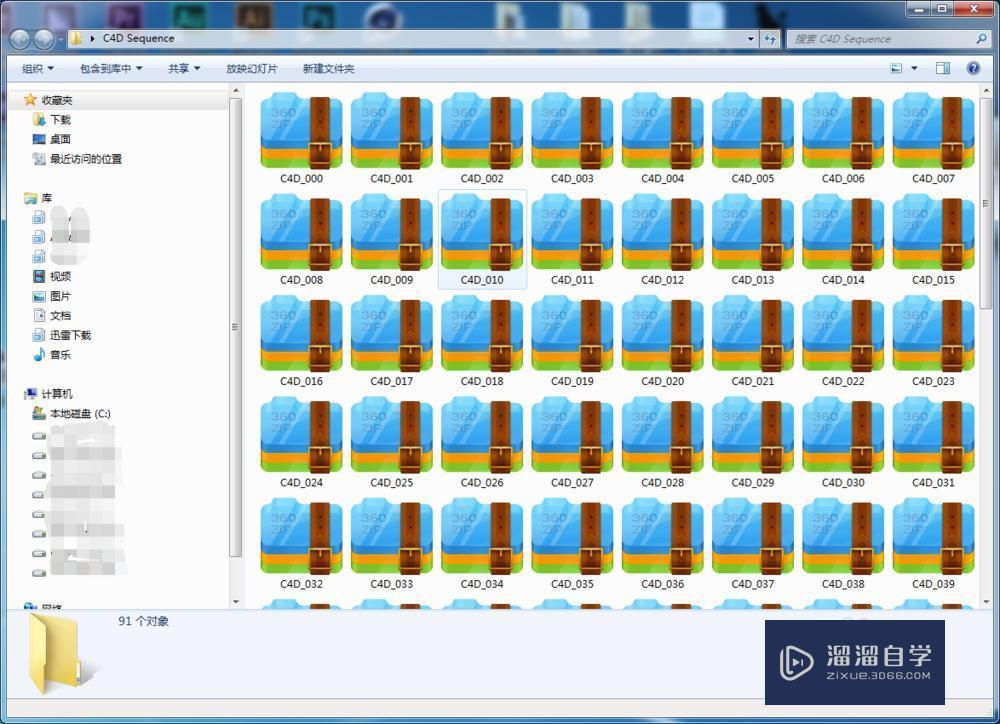The width and height of the screenshot is (1000, 724).
Task: Click the forward navigation button
Action: (x=43, y=40)
